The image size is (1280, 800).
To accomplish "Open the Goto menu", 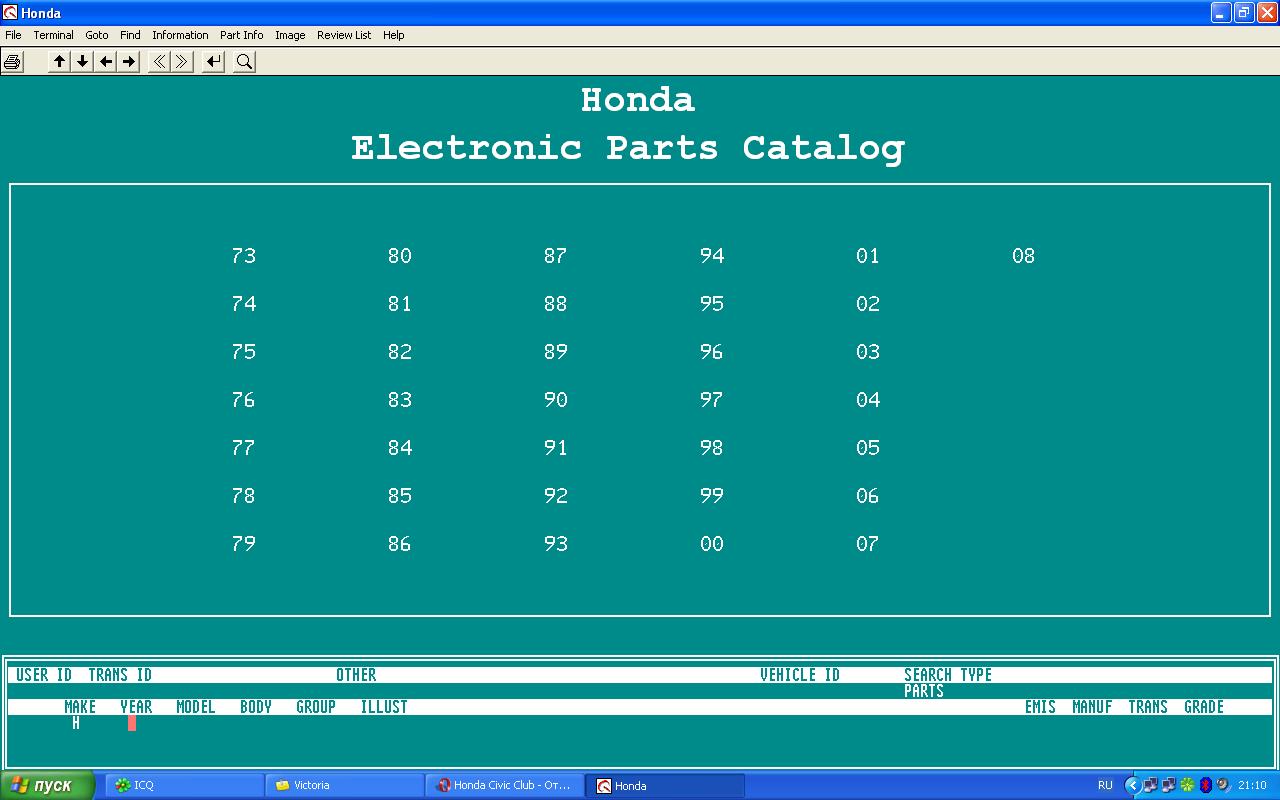I will click(x=97, y=35).
